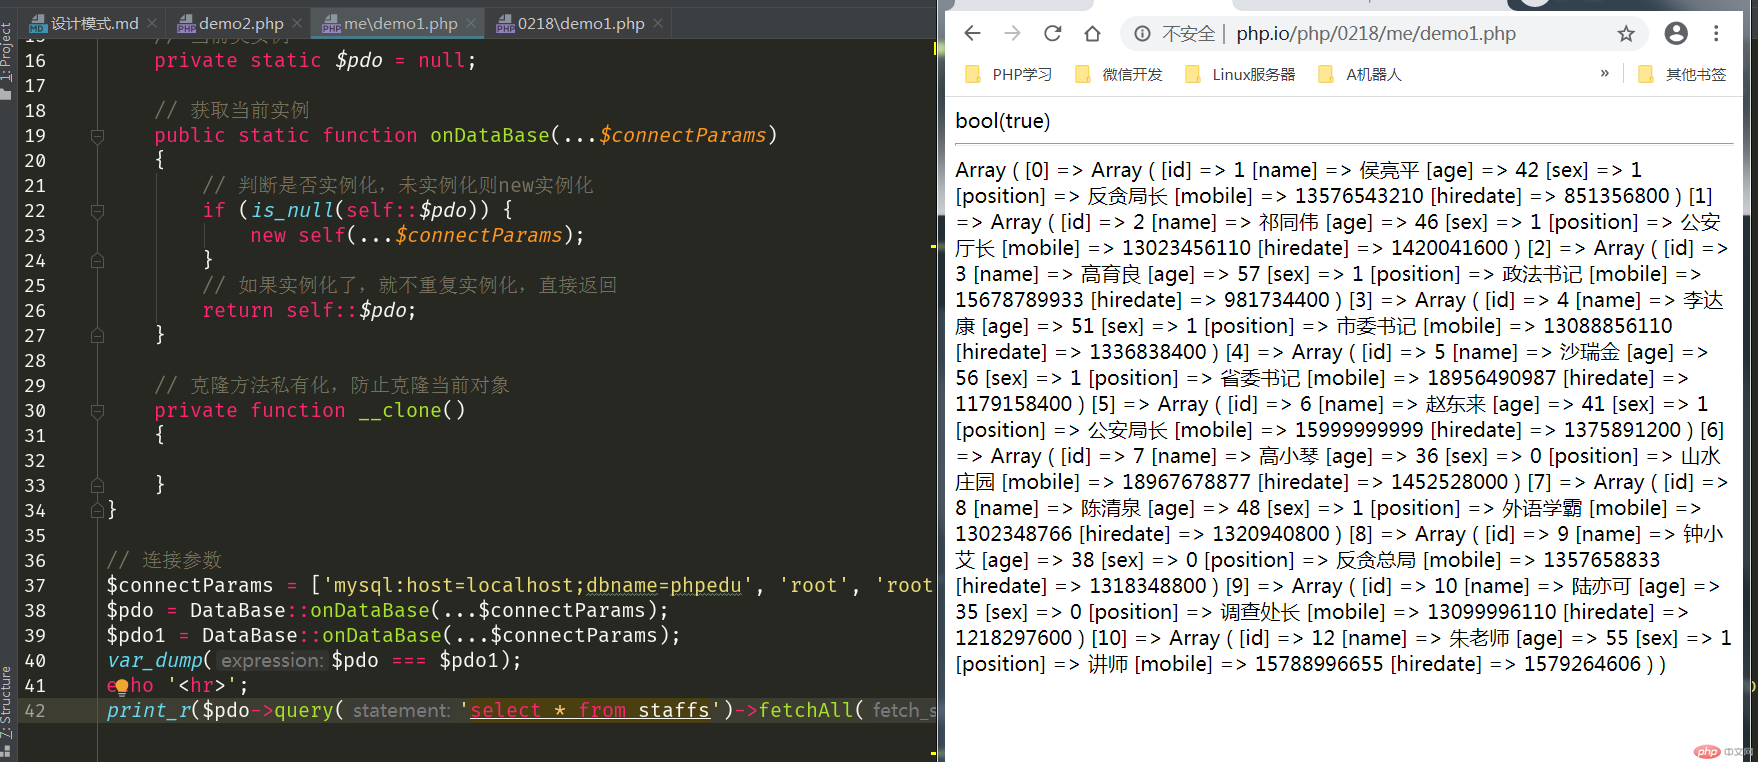Show more bookmarks chevron

point(1605,73)
